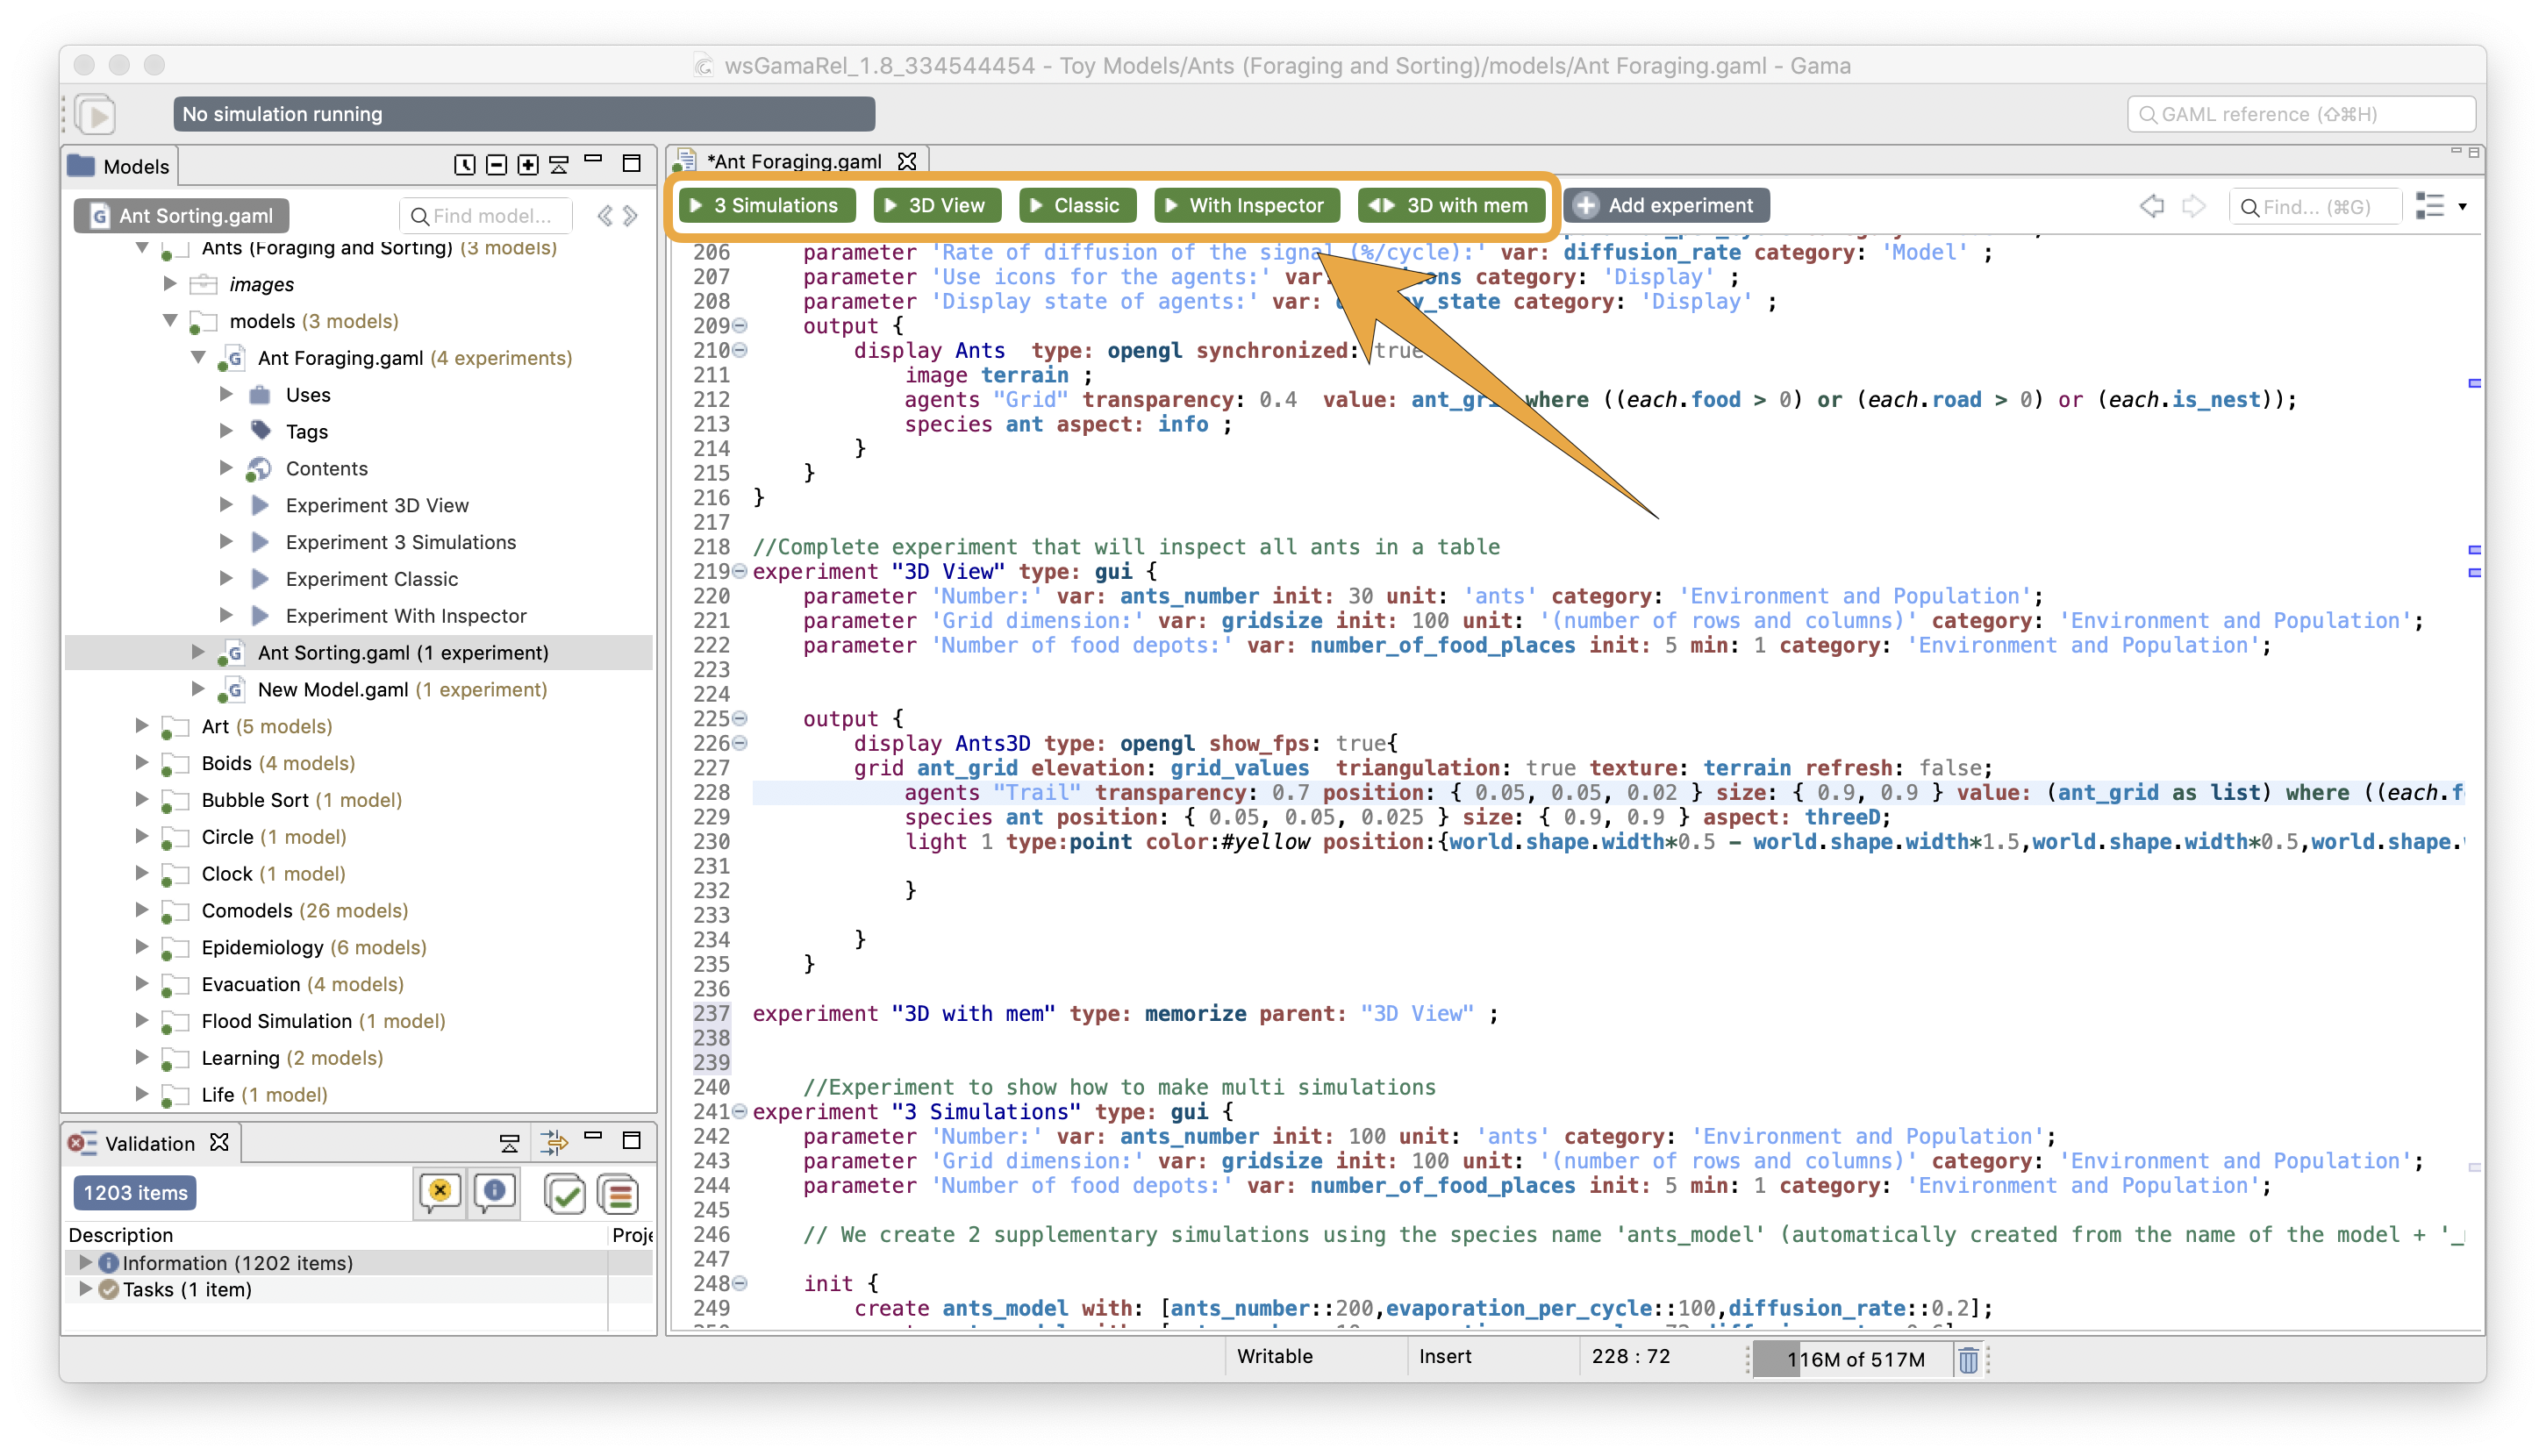
Task: Maximize the Validation panel
Action: (631, 1140)
